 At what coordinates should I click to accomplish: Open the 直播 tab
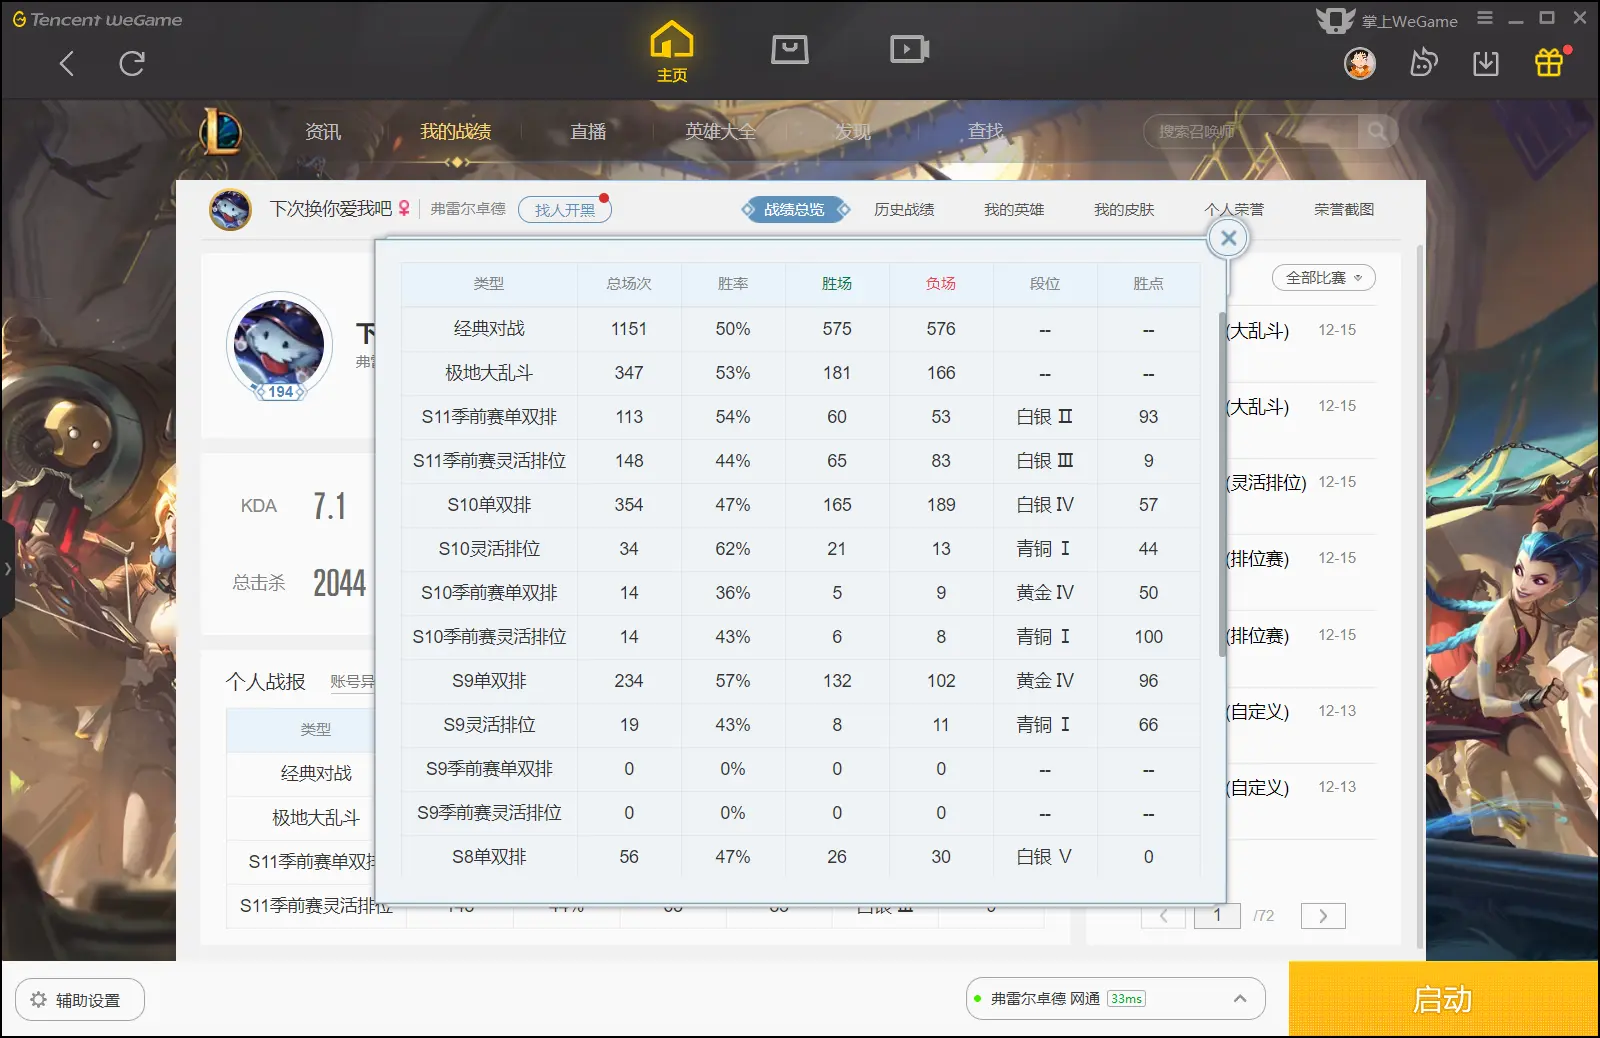[588, 132]
